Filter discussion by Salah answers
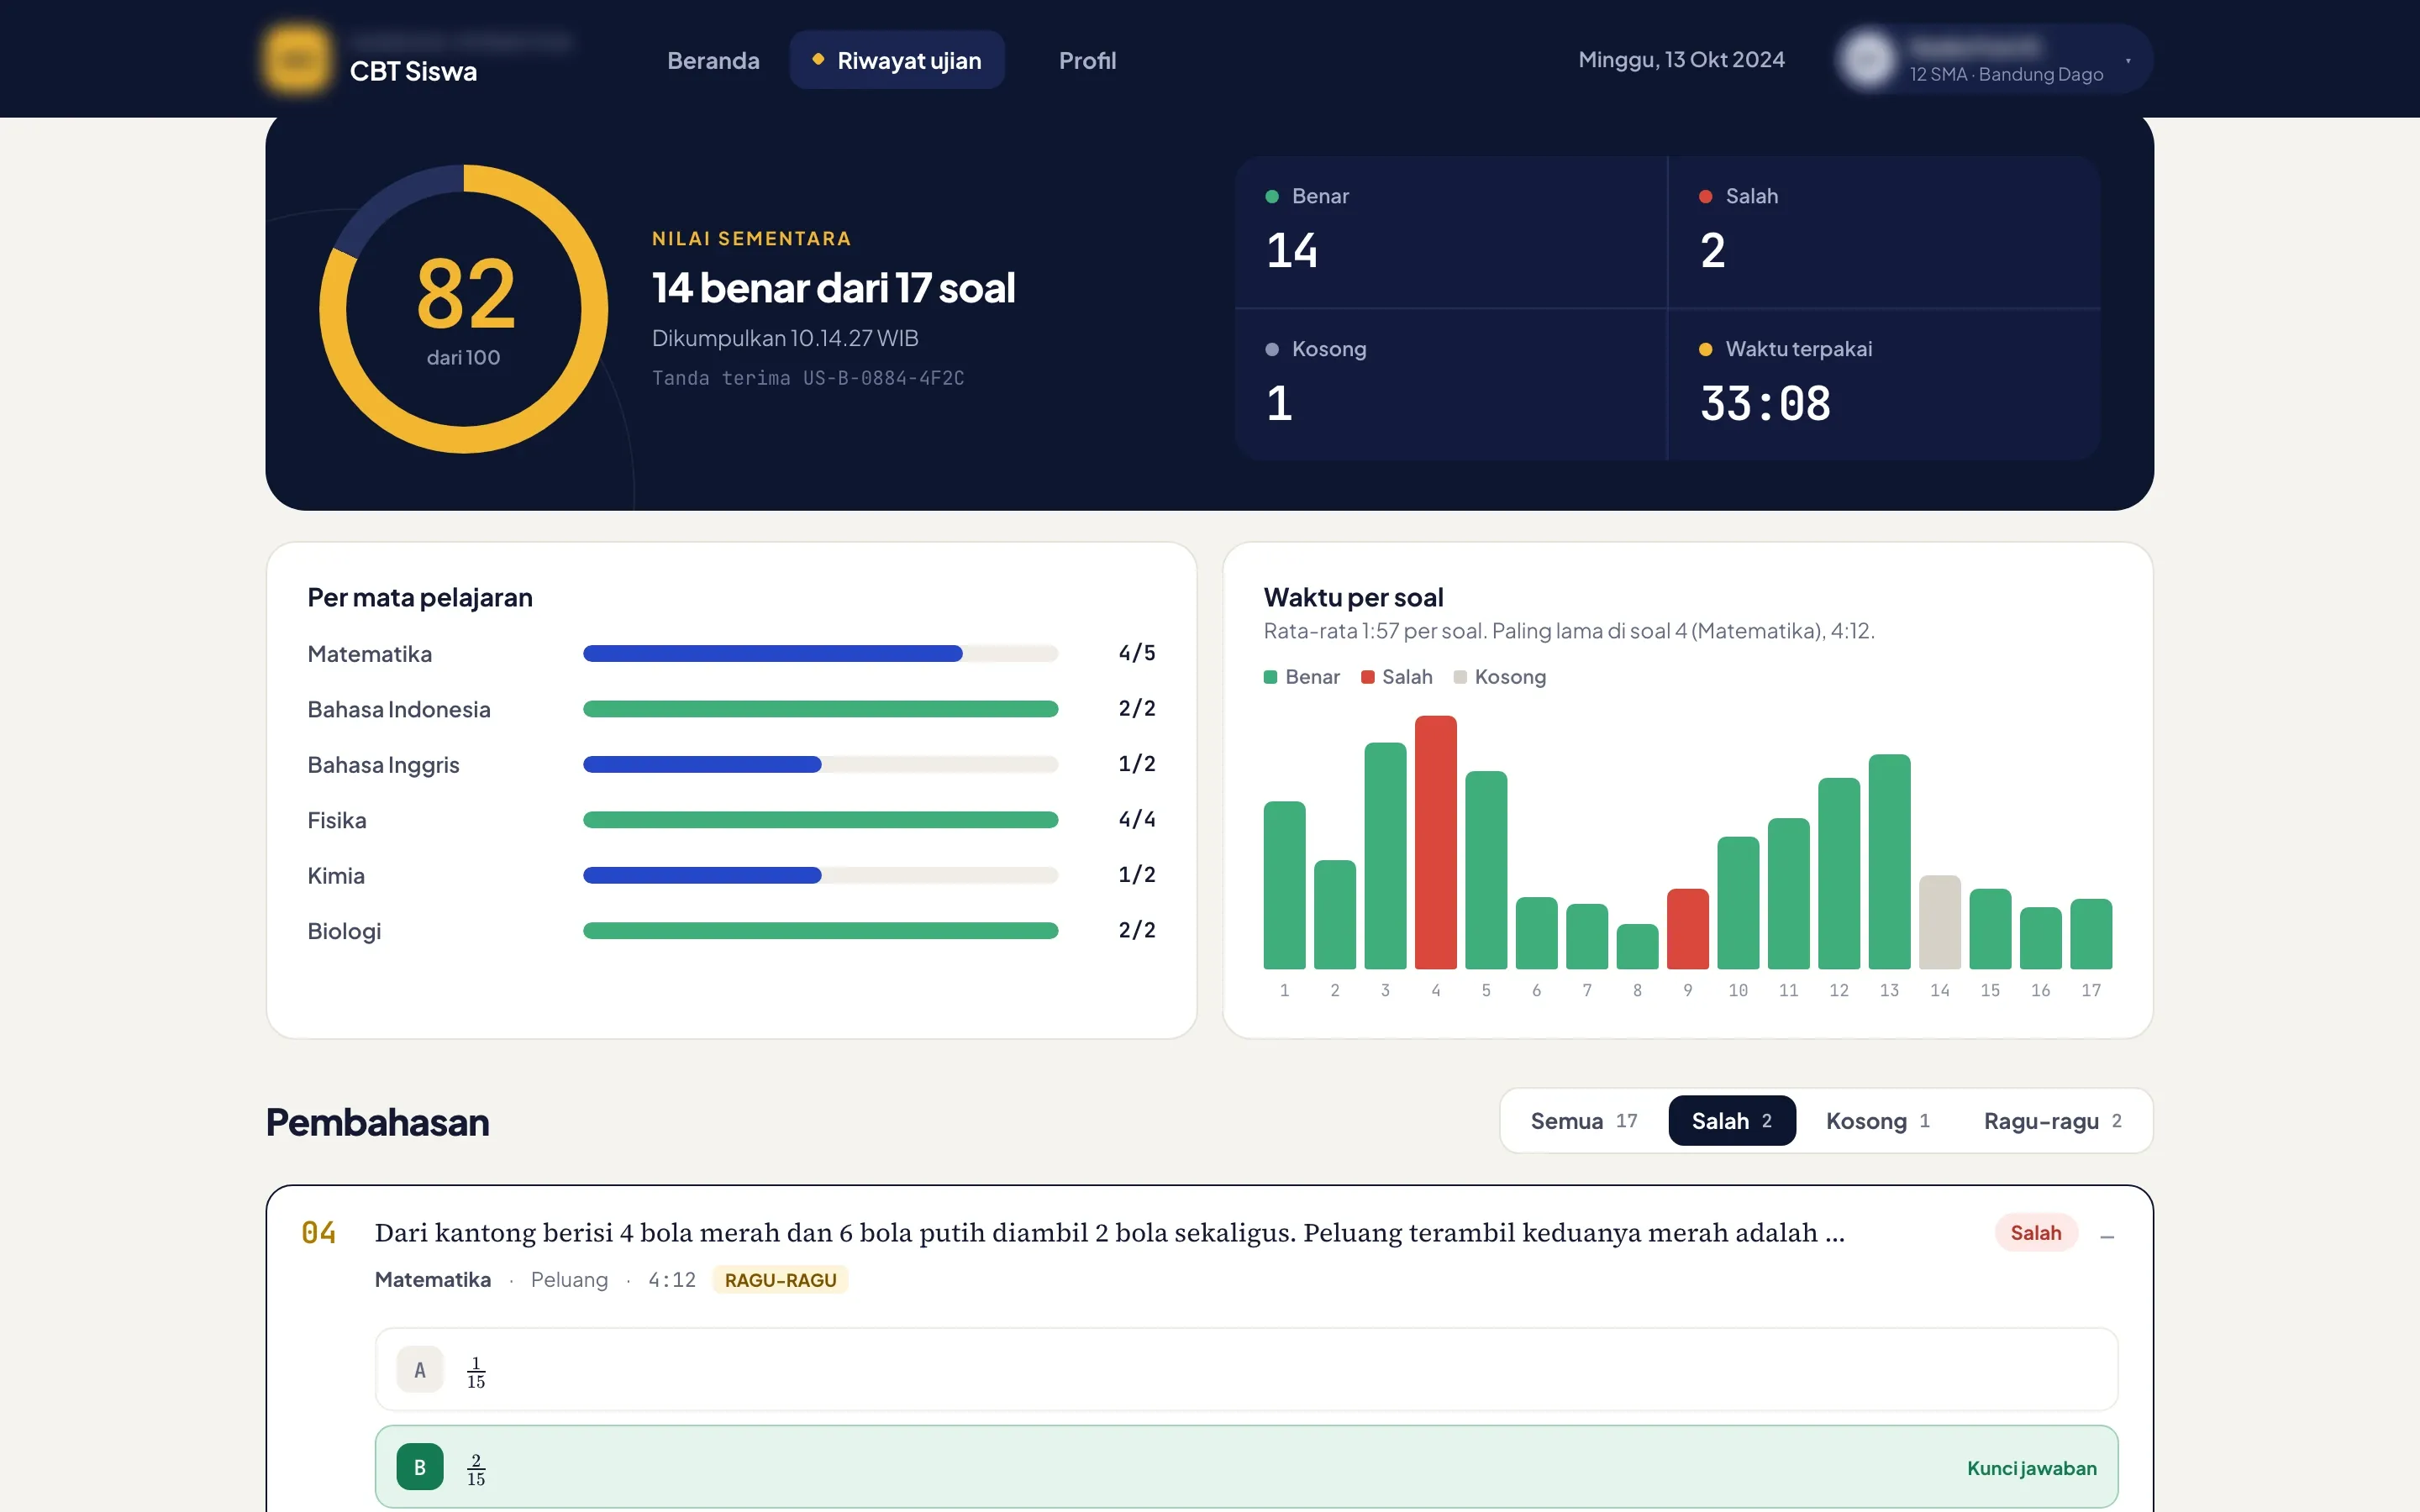Screen dimensions: 2420x1512 tap(1731, 1121)
